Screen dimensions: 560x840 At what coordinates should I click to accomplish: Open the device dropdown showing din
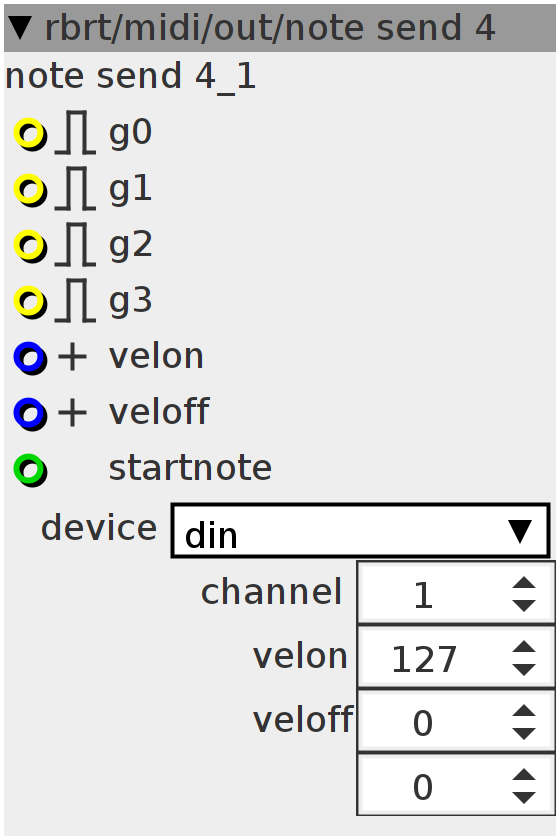pyautogui.click(x=360, y=530)
